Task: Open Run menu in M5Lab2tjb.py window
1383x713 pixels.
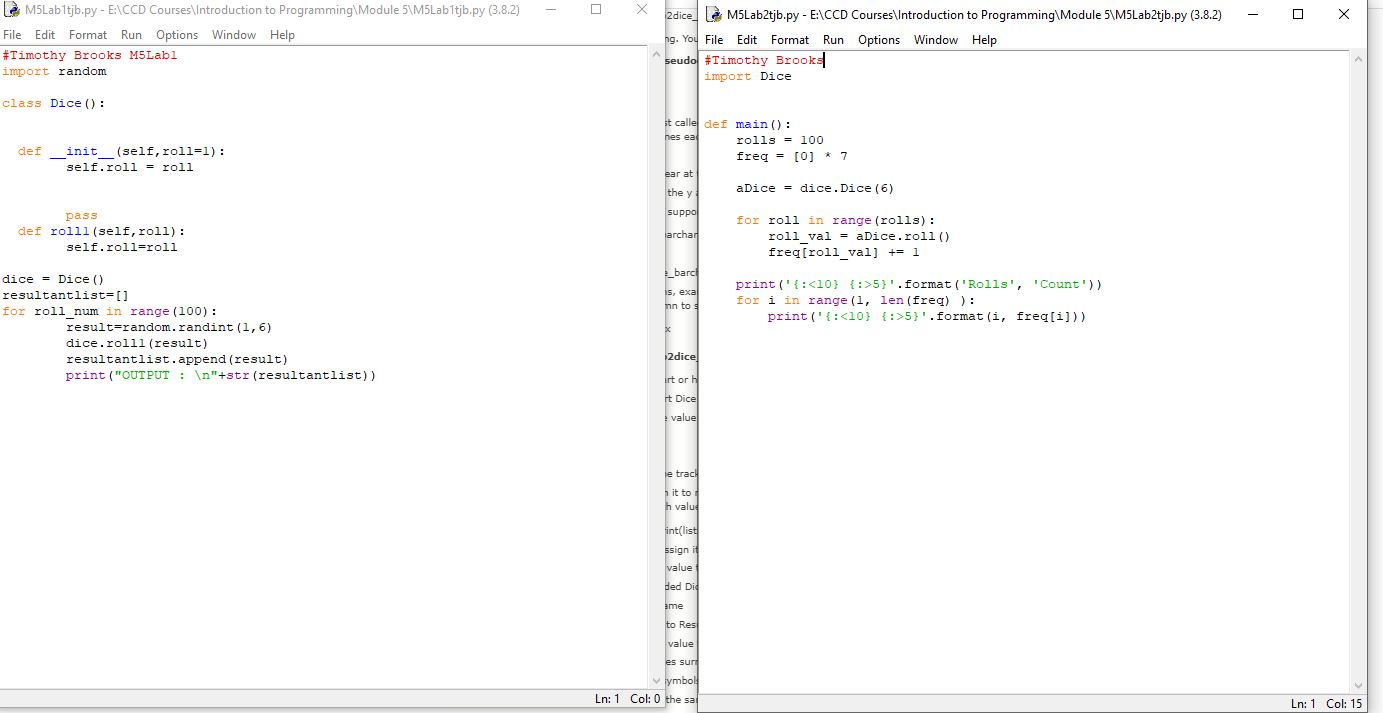Action: point(833,40)
